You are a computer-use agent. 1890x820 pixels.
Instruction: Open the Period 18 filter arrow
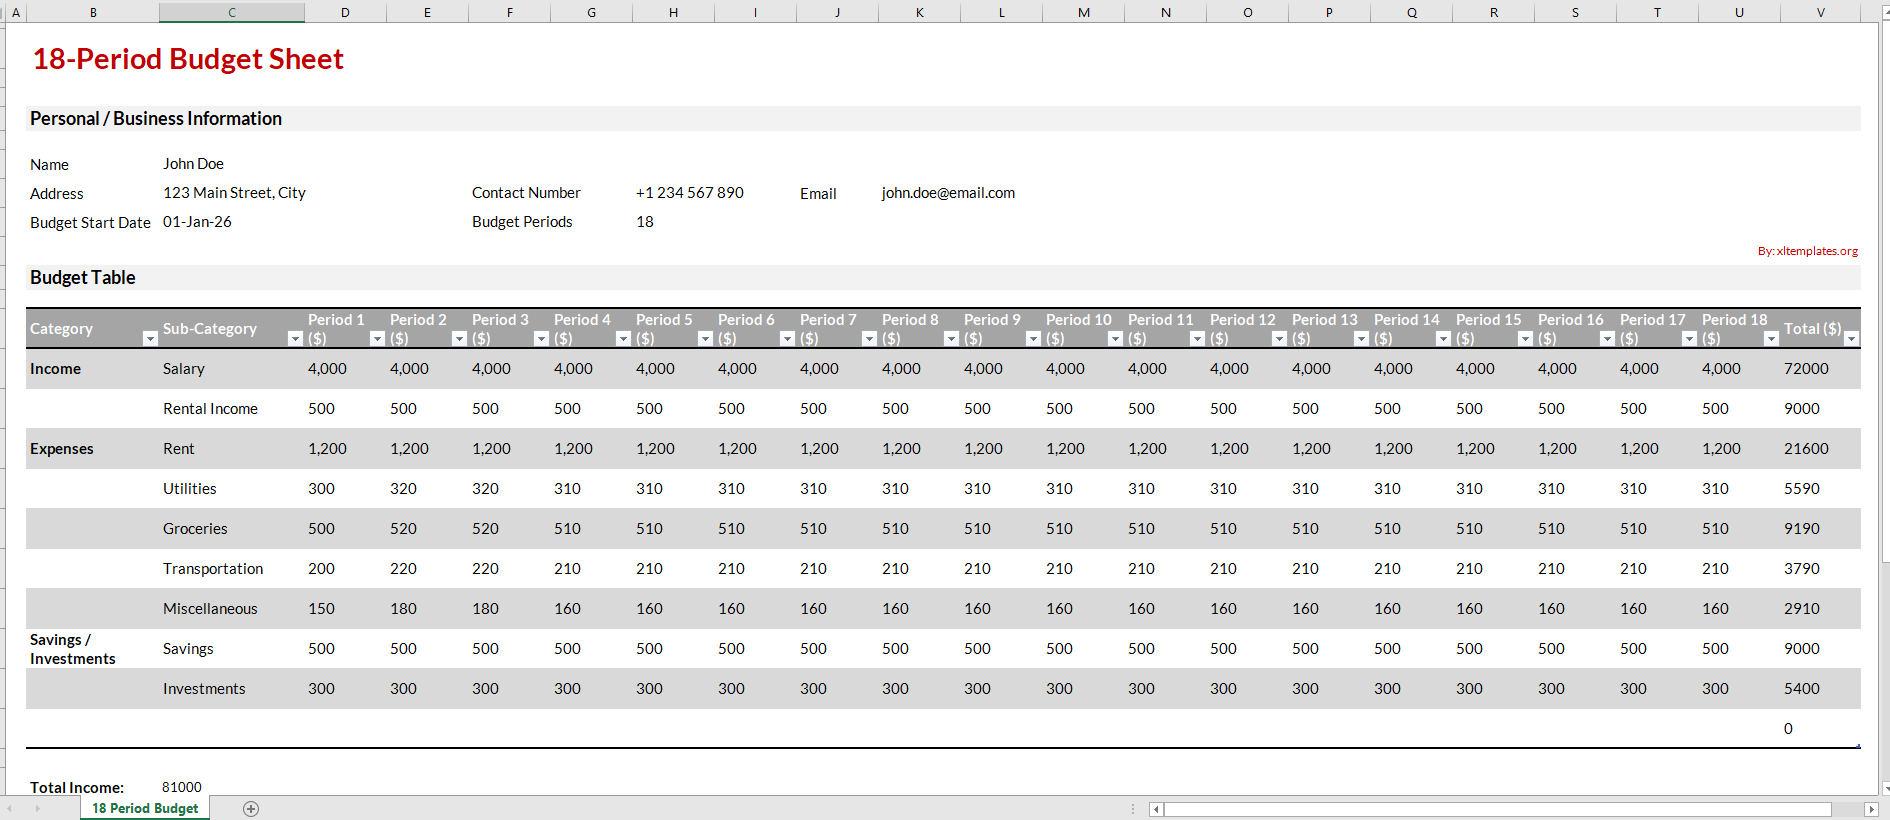click(x=1771, y=339)
